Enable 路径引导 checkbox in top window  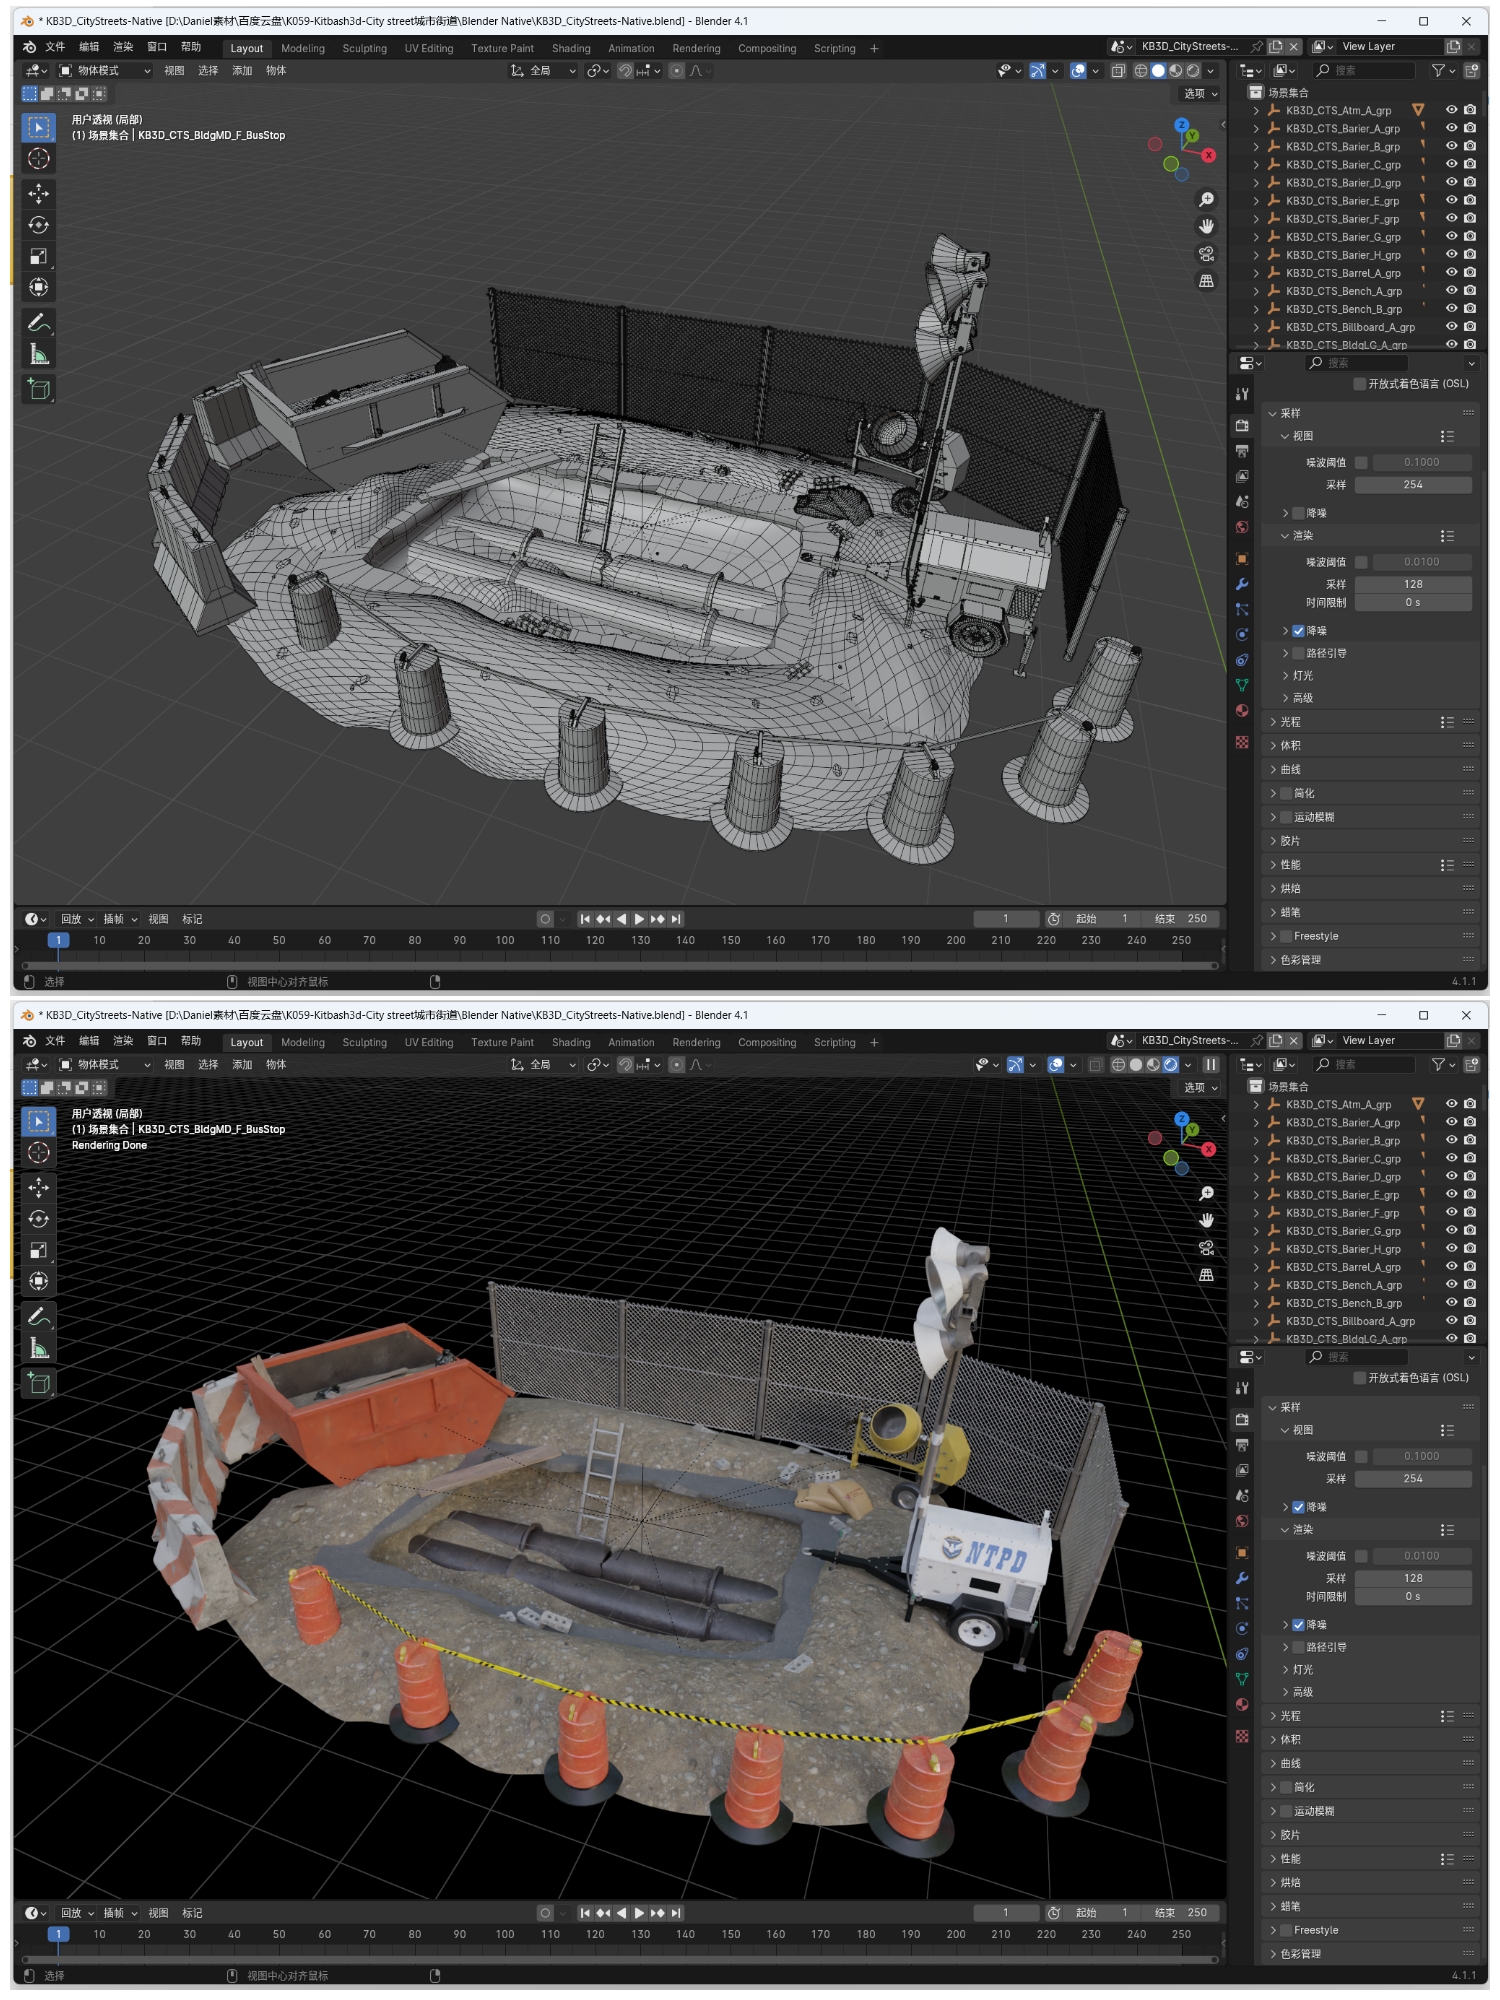[x=1298, y=653]
